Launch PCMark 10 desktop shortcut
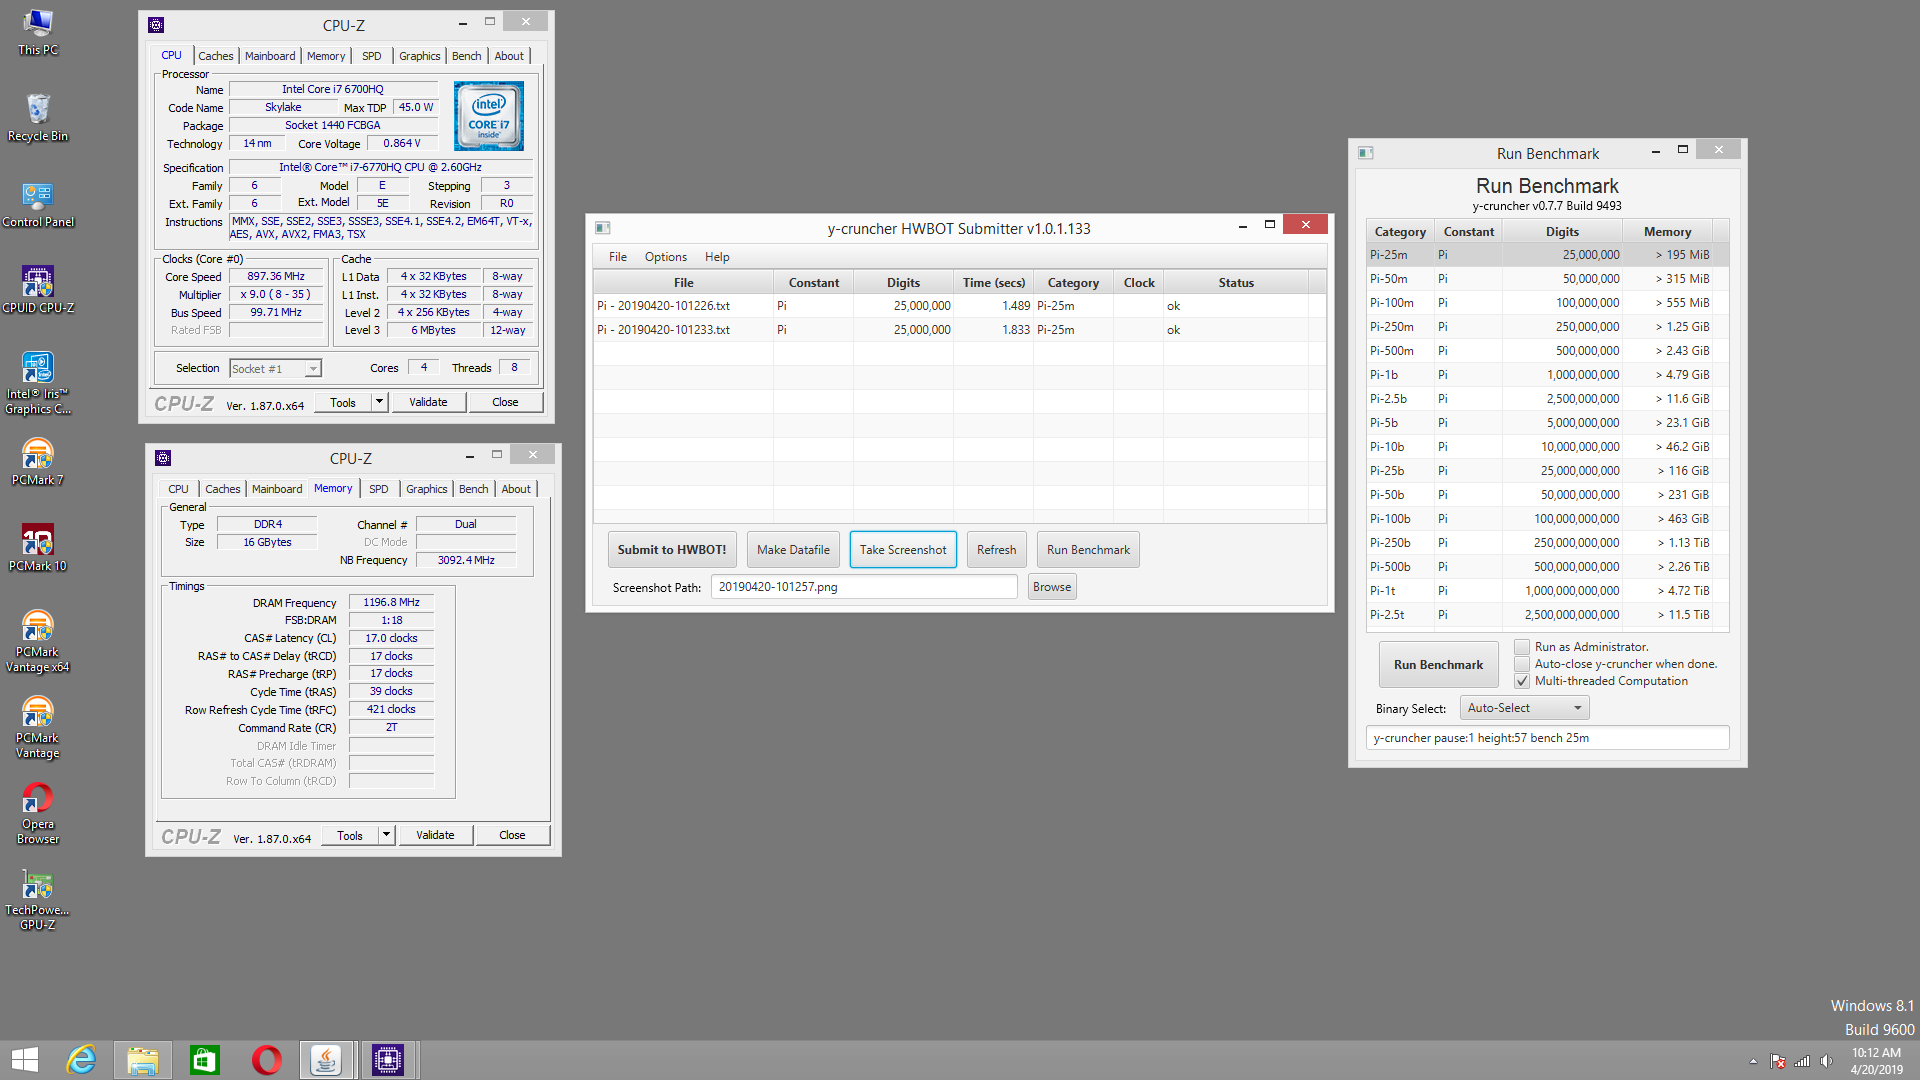Viewport: 1920px width, 1080px height. pos(38,547)
